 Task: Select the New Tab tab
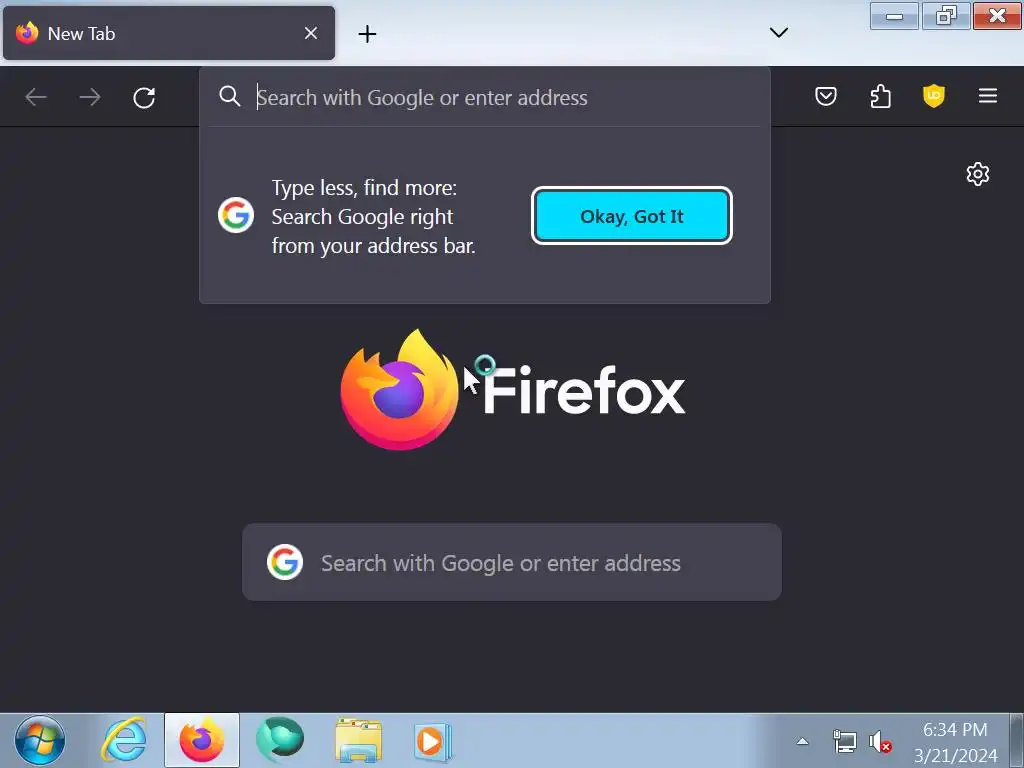(x=168, y=33)
